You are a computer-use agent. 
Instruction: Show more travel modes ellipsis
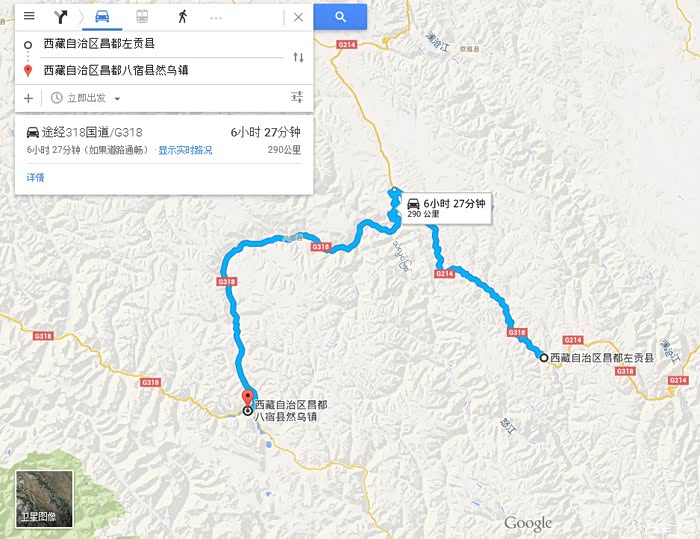click(x=216, y=18)
